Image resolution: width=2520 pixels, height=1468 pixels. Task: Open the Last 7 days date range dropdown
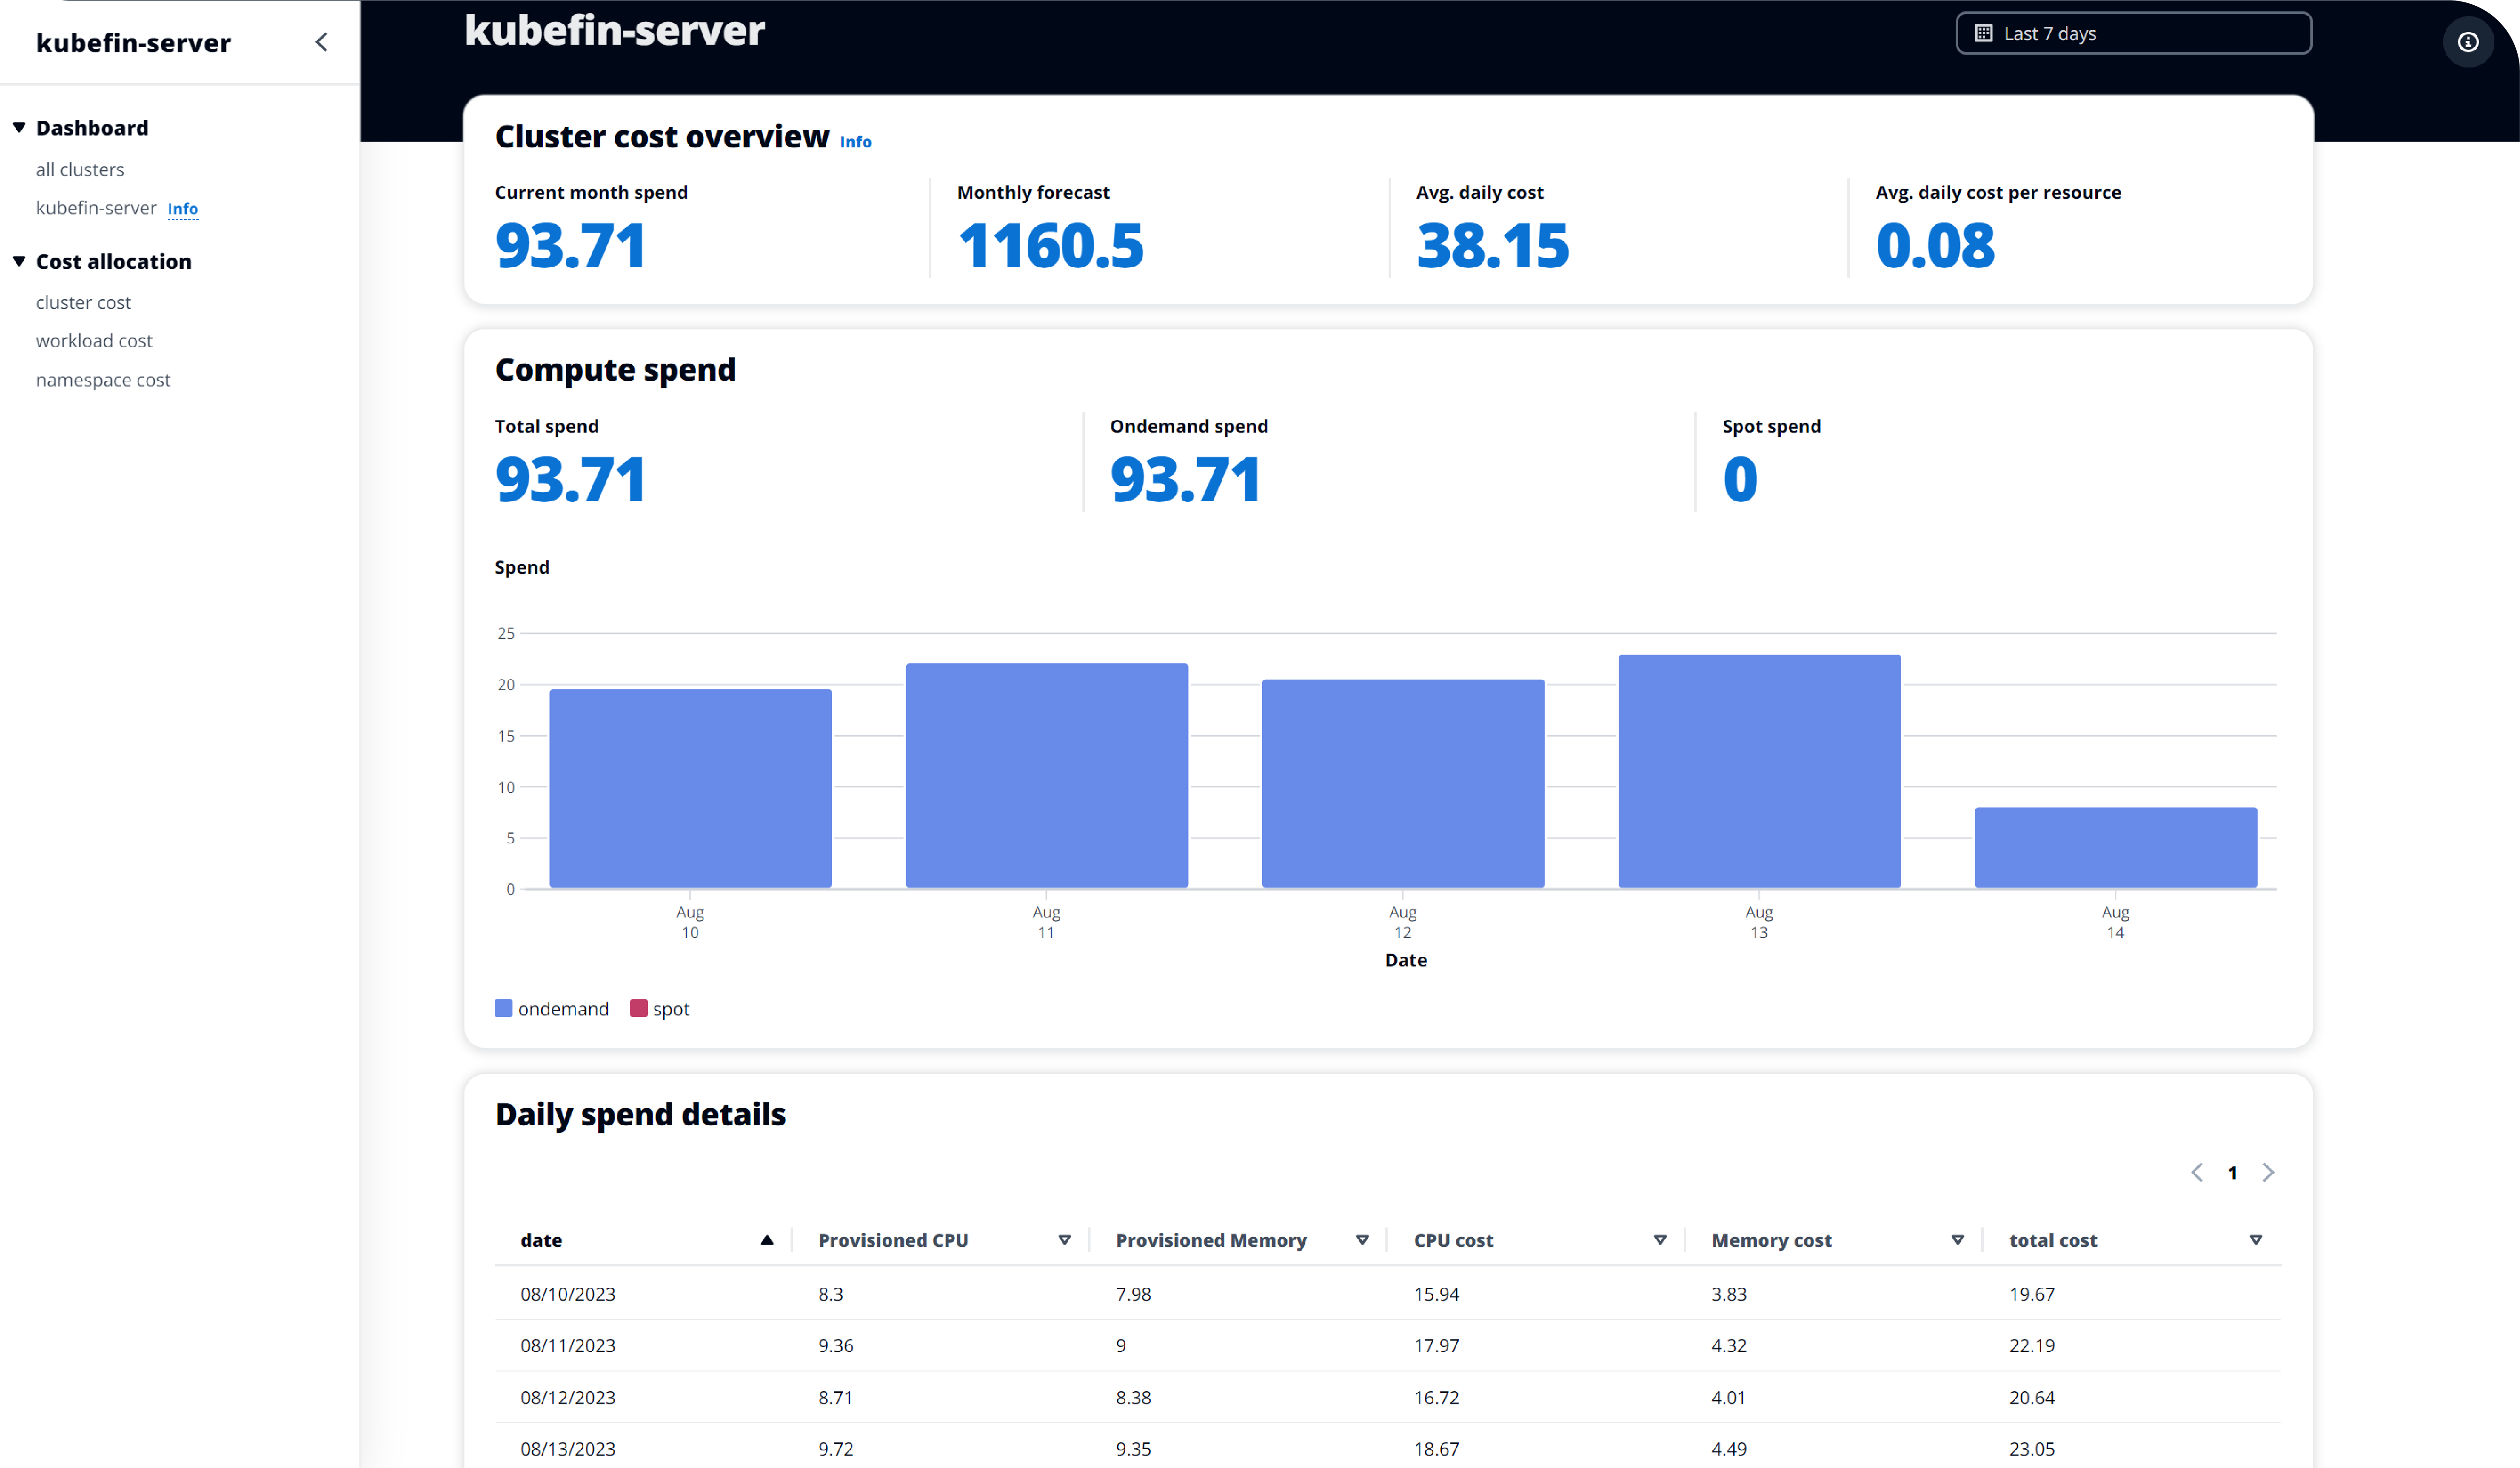2133,33
